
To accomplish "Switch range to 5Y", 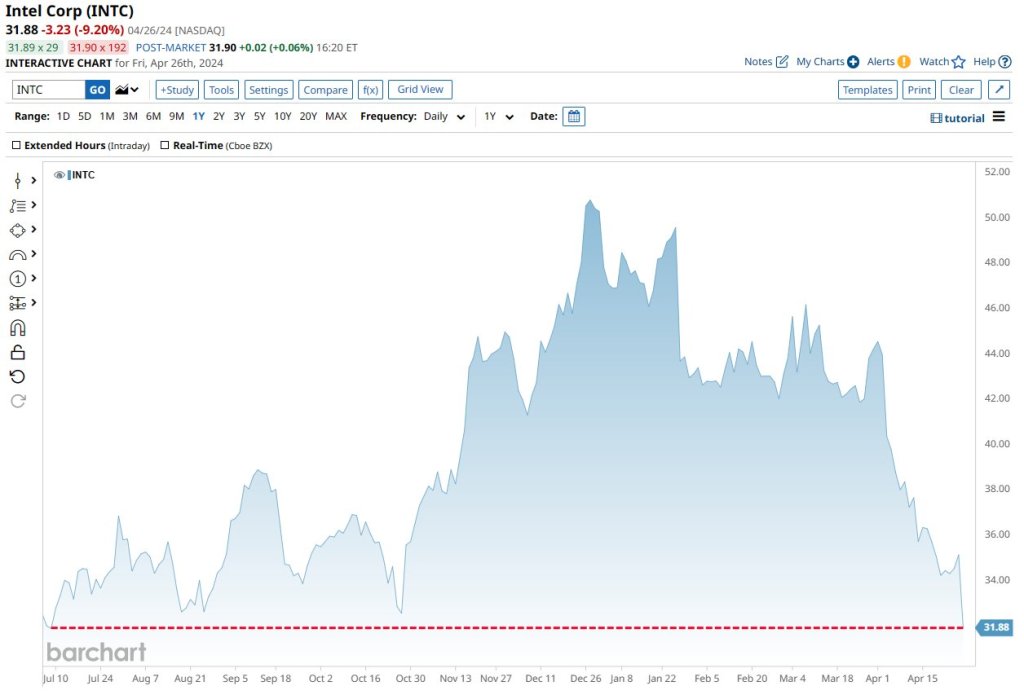I will point(259,117).
